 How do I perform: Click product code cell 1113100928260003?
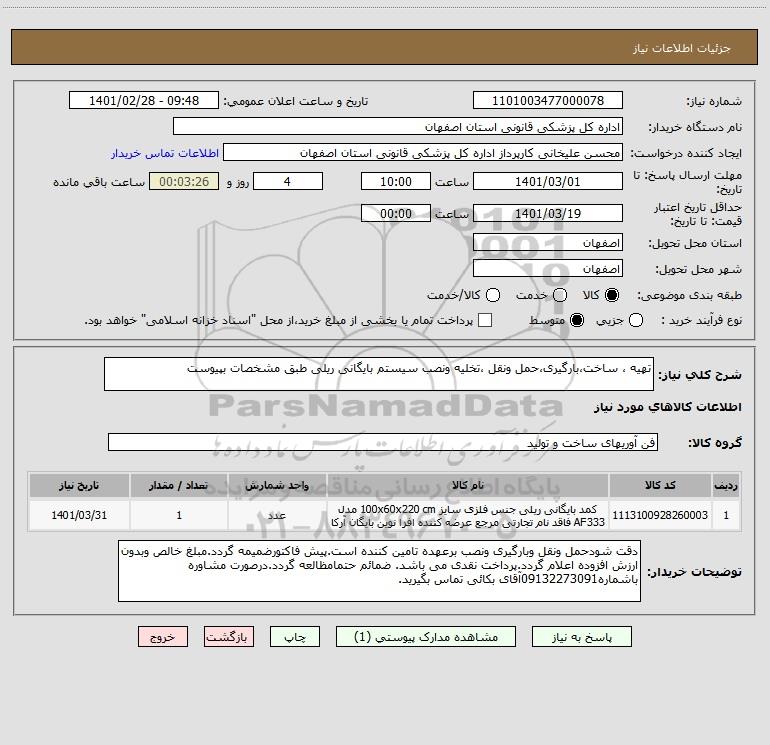[x=660, y=515]
